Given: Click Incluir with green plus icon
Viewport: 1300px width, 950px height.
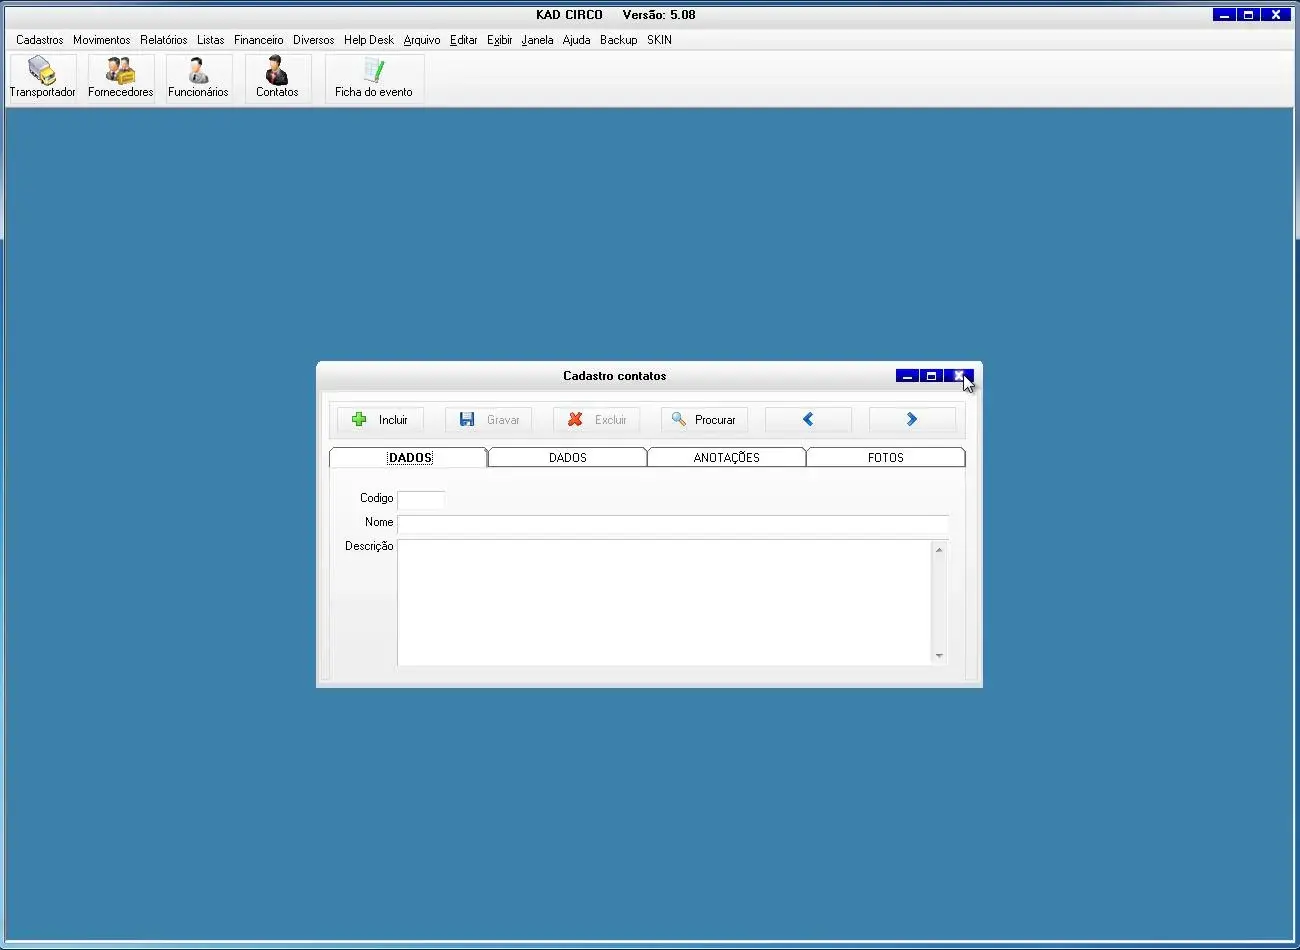Looking at the screenshot, I should 380,420.
